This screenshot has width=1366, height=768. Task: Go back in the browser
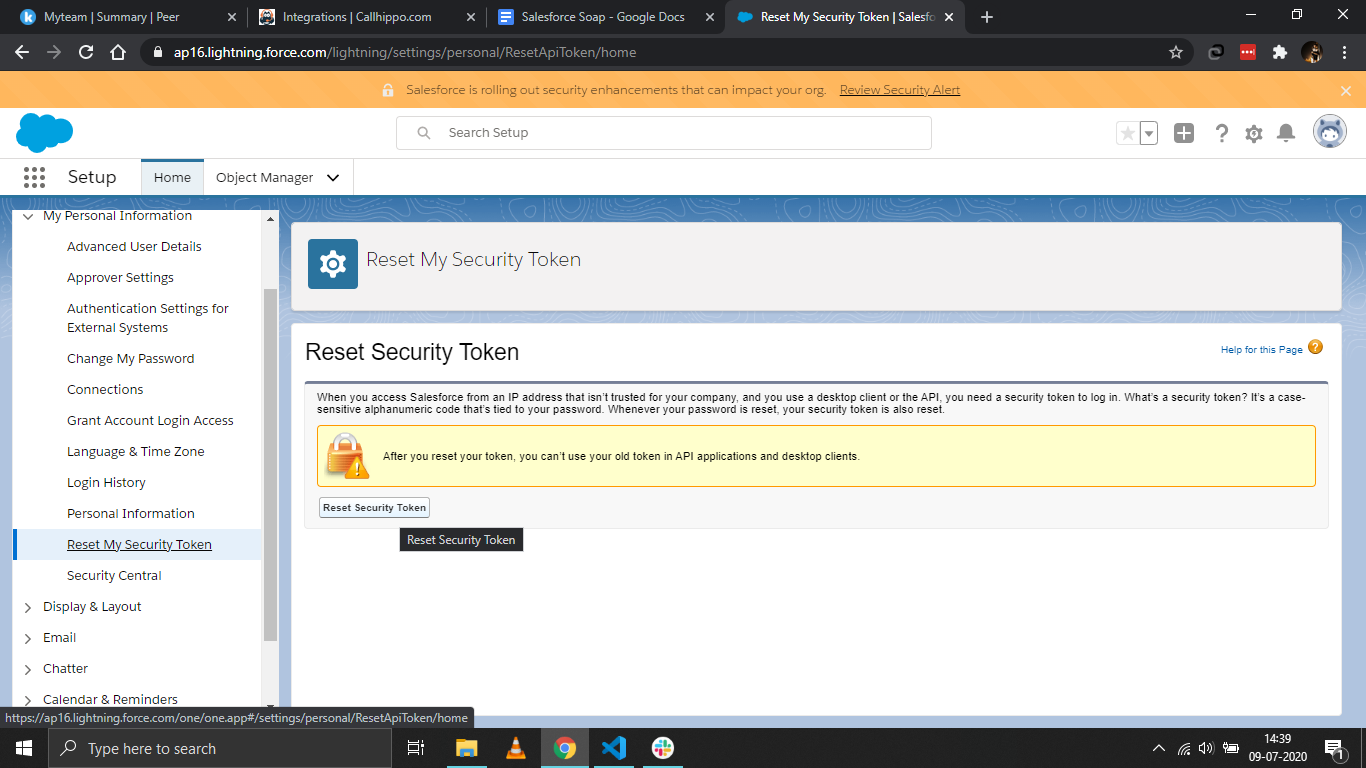point(22,52)
